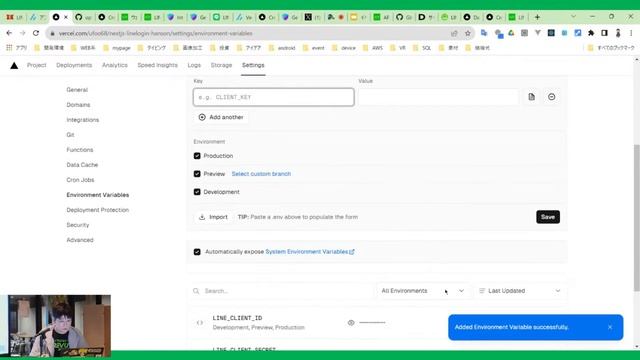This screenshot has width=640, height=360.
Task: Open the Analytics tab
Action: click(x=115, y=65)
